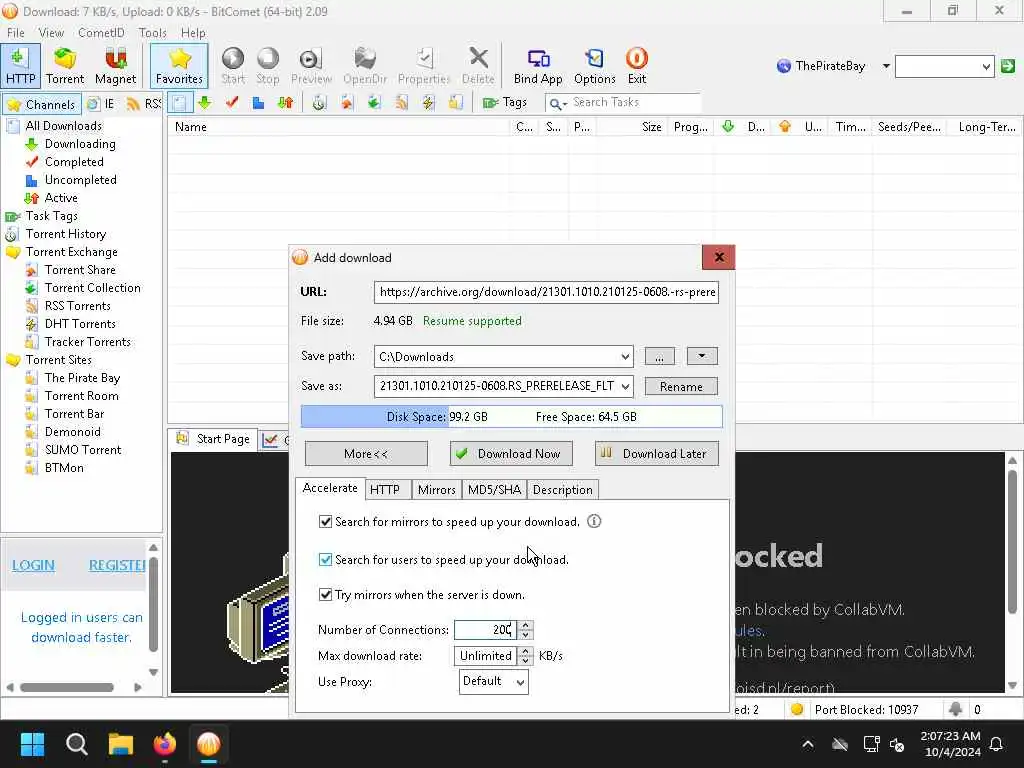Select the Downloading filter in sidebar
1024x768 pixels.
(x=80, y=144)
